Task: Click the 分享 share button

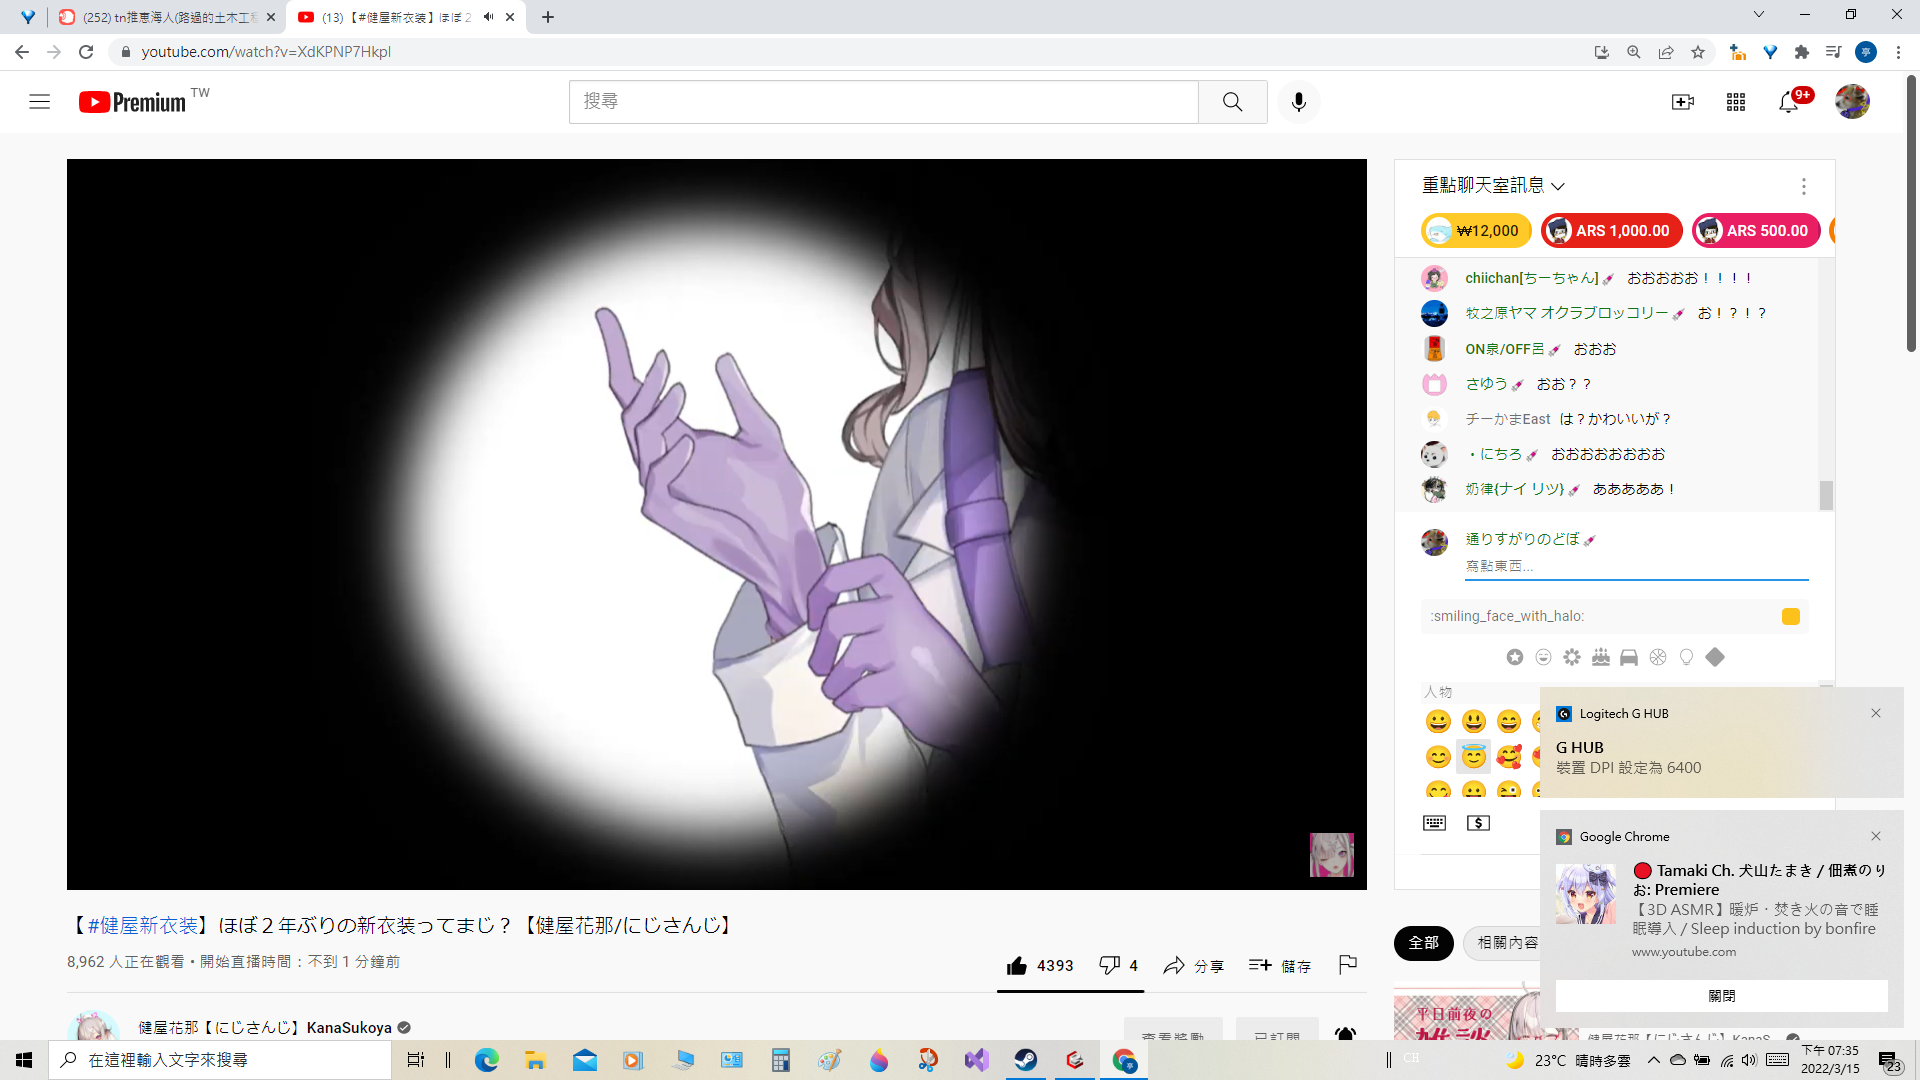Action: point(1193,966)
